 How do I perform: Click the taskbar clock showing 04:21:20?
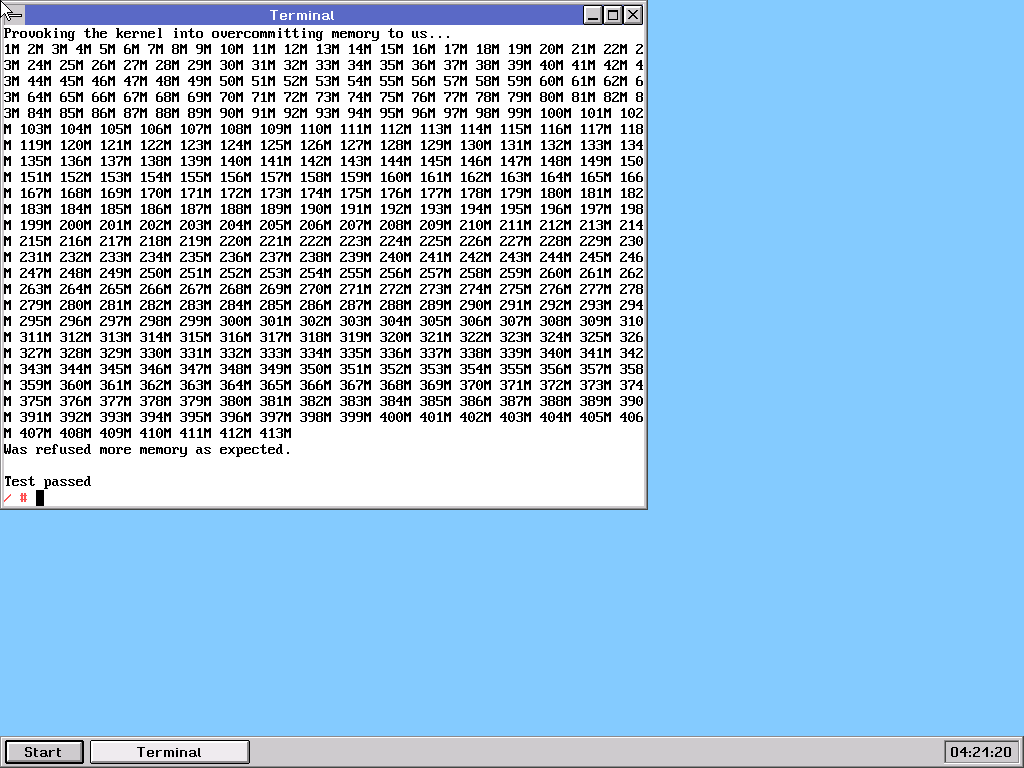tap(980, 752)
